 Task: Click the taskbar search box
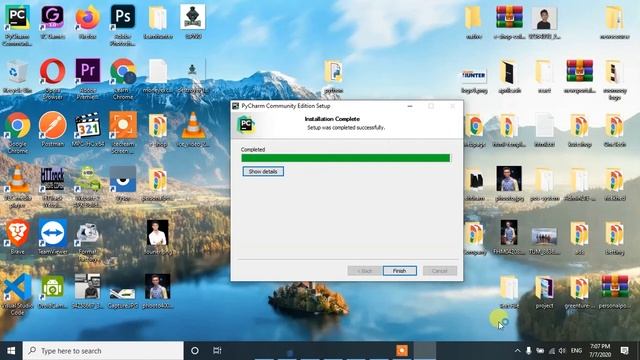pos(103,351)
